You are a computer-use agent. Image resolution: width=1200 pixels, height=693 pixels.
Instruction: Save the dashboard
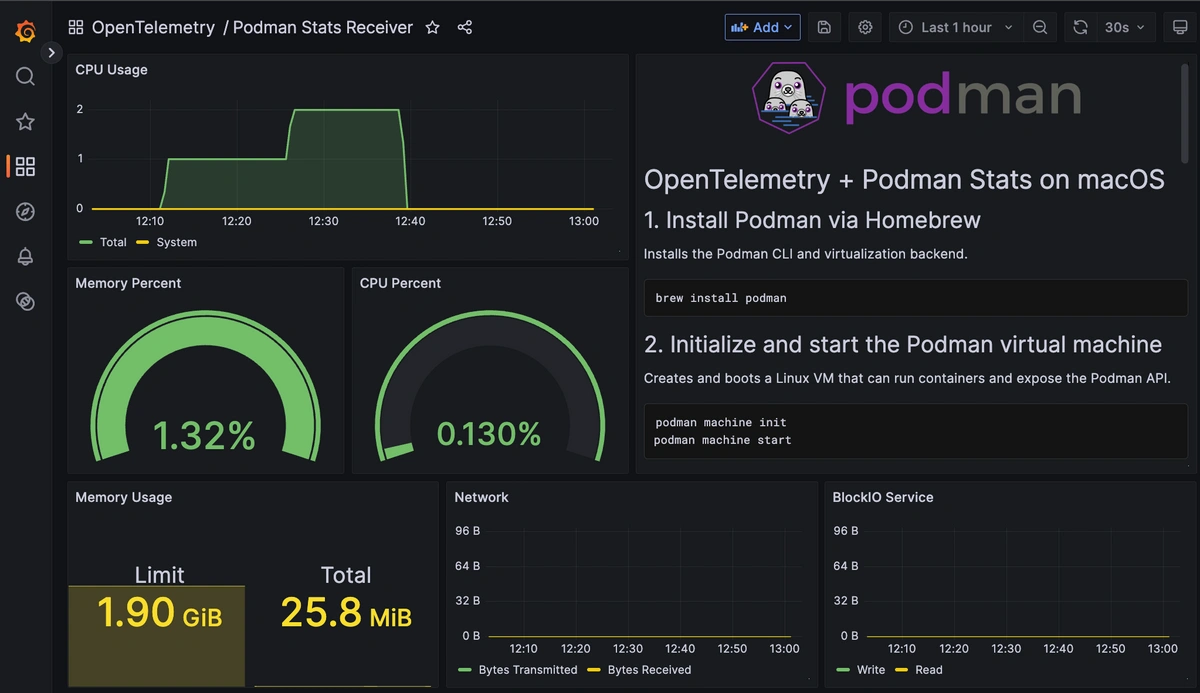coord(824,28)
